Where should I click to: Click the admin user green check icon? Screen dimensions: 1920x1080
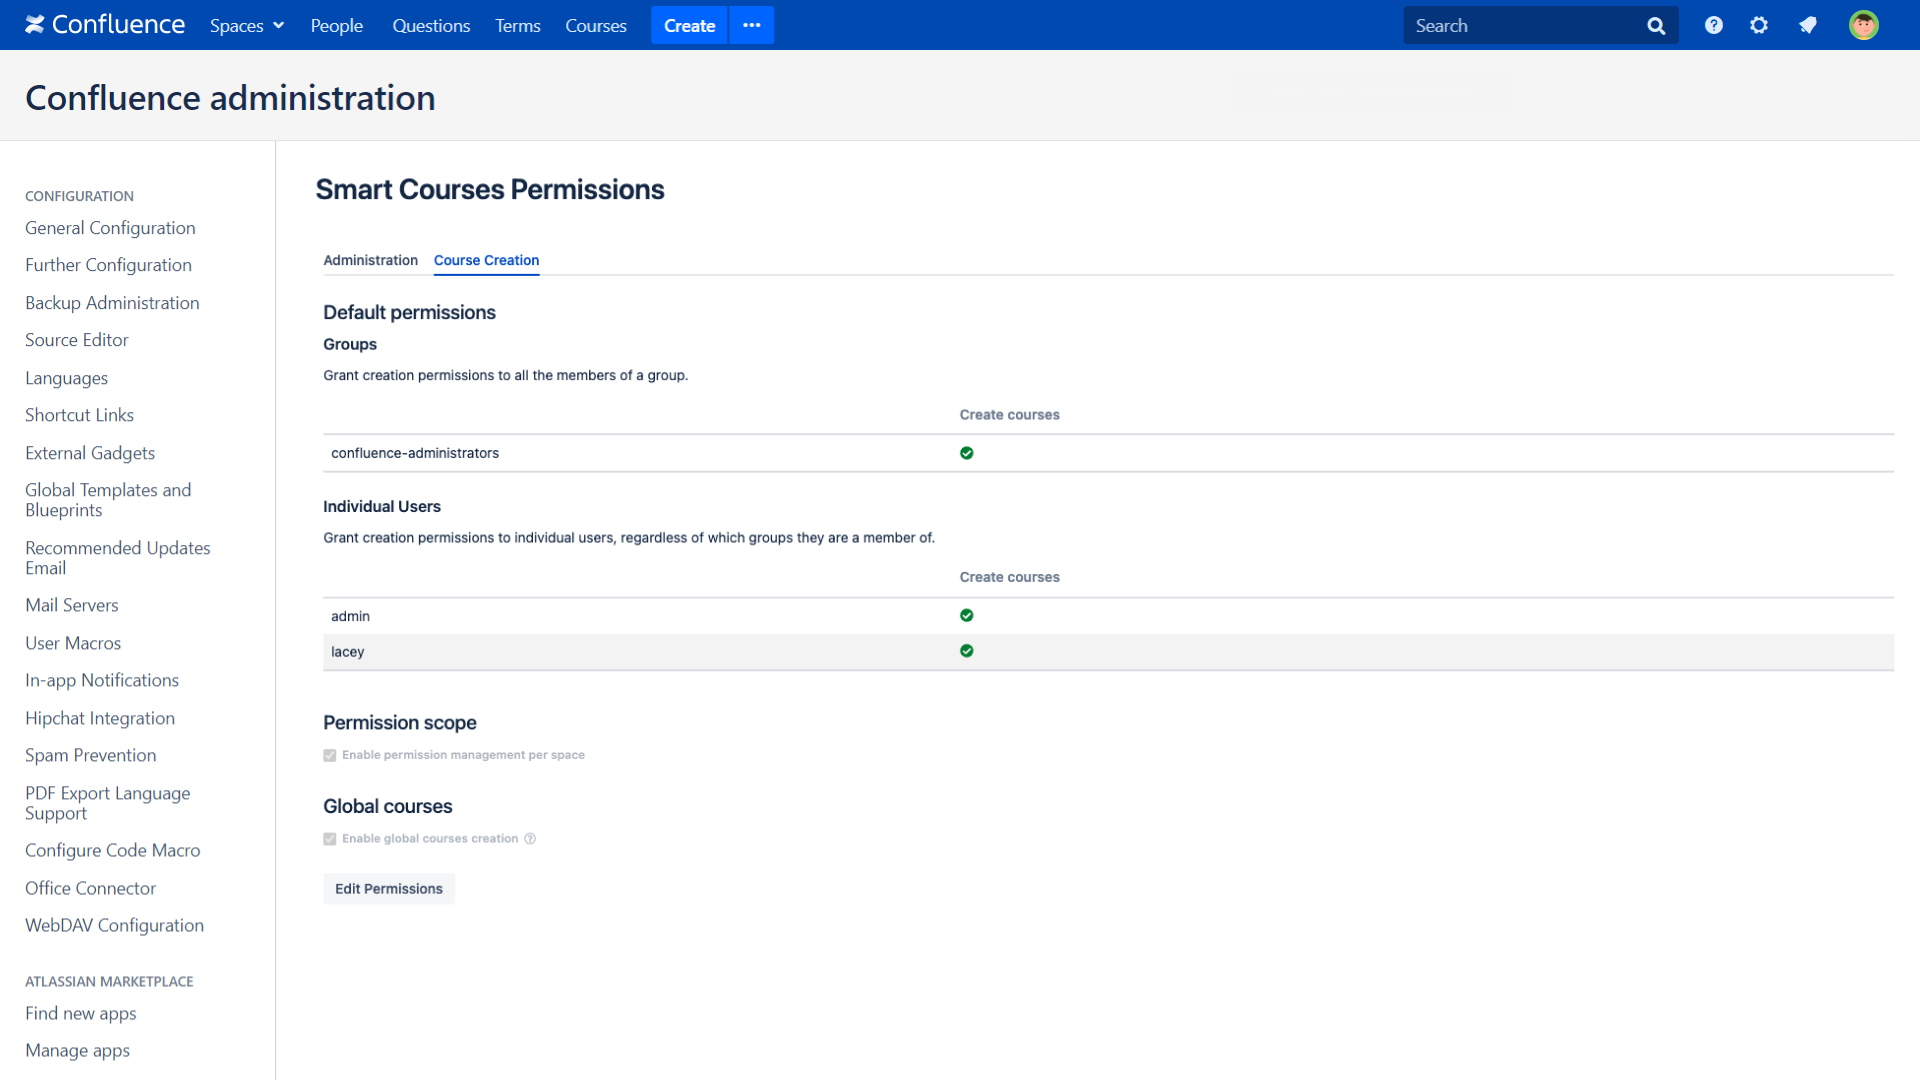967,616
